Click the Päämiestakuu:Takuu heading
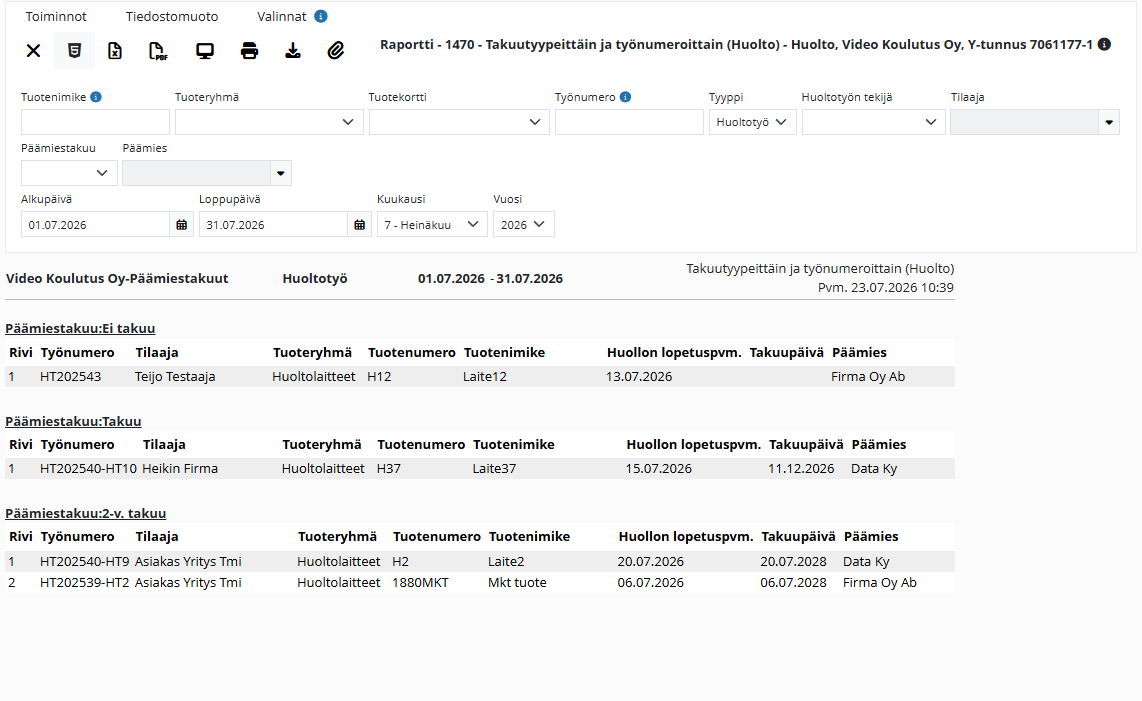Viewport: 1142px width, 701px height. click(x=73, y=421)
